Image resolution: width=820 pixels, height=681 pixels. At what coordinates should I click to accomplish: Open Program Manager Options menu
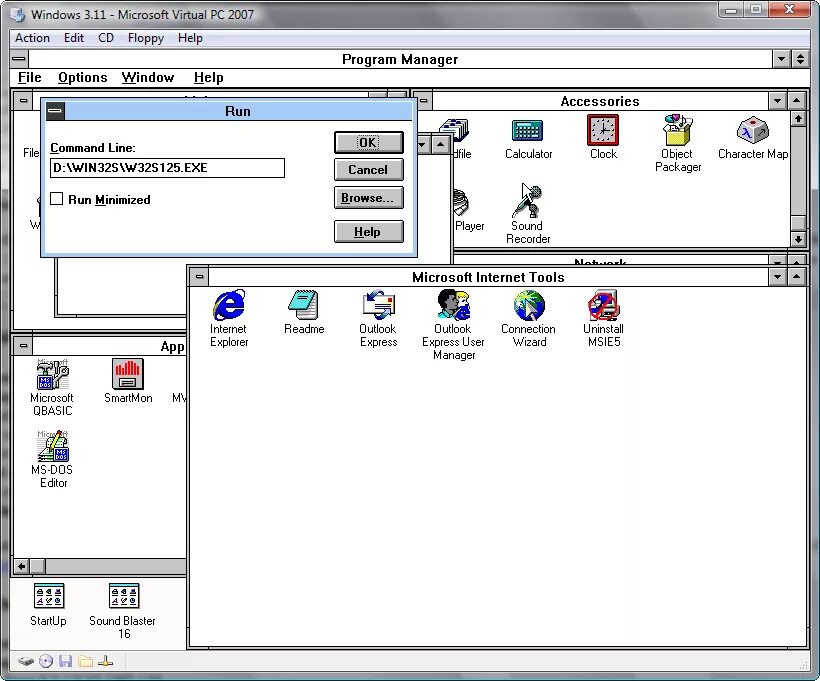pyautogui.click(x=83, y=77)
